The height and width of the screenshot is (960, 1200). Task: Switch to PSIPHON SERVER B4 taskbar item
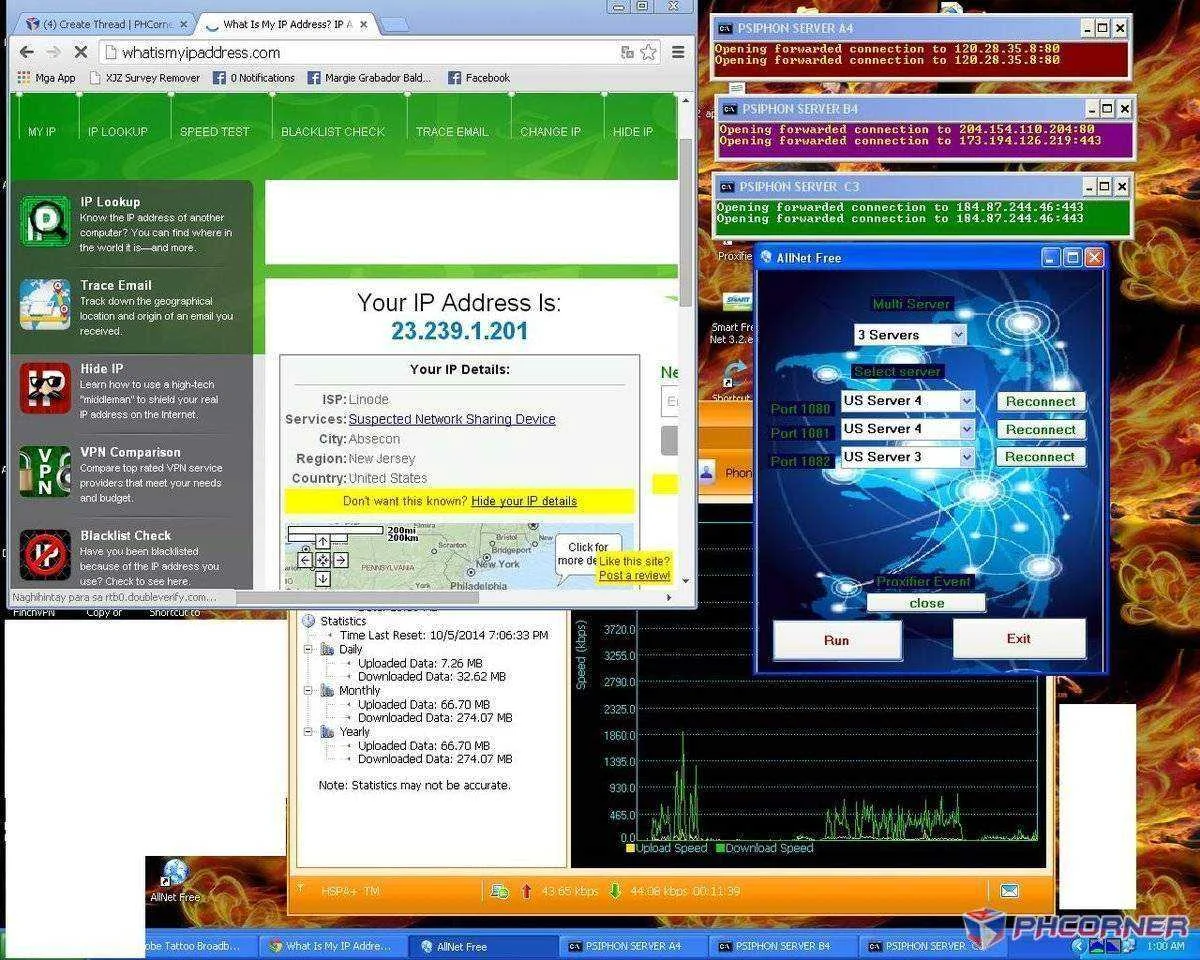pyautogui.click(x=782, y=946)
